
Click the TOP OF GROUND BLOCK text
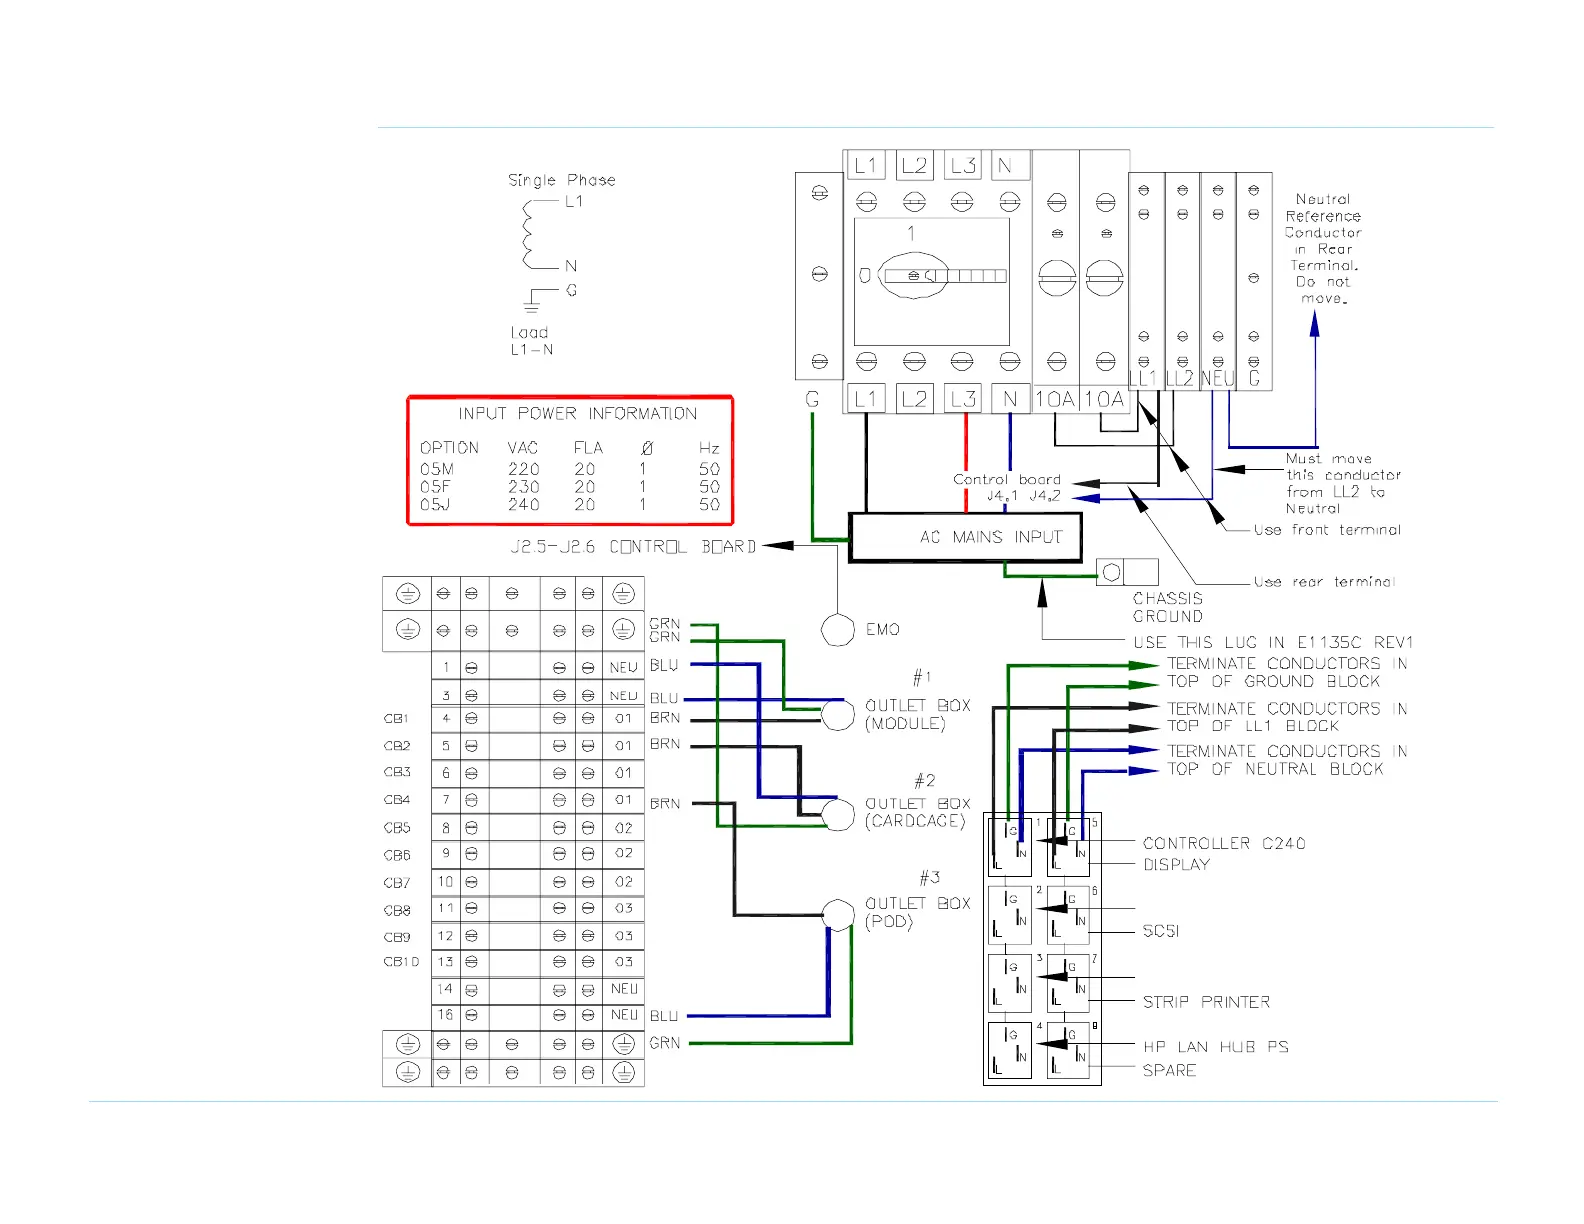(1273, 681)
